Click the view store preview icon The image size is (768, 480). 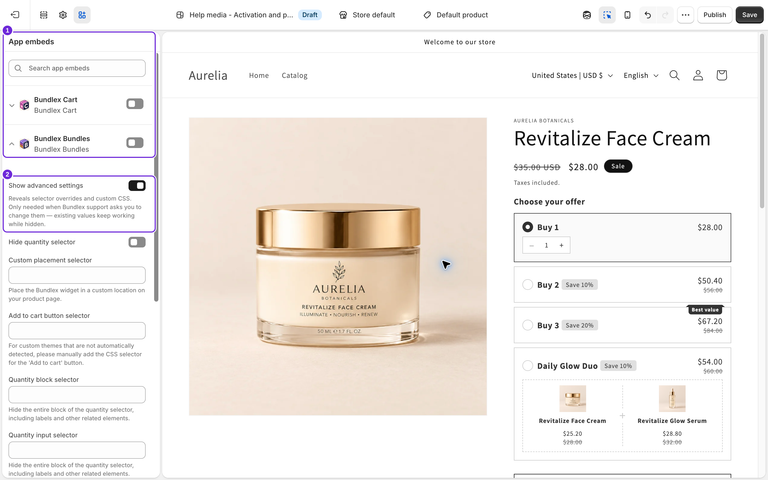(587, 15)
